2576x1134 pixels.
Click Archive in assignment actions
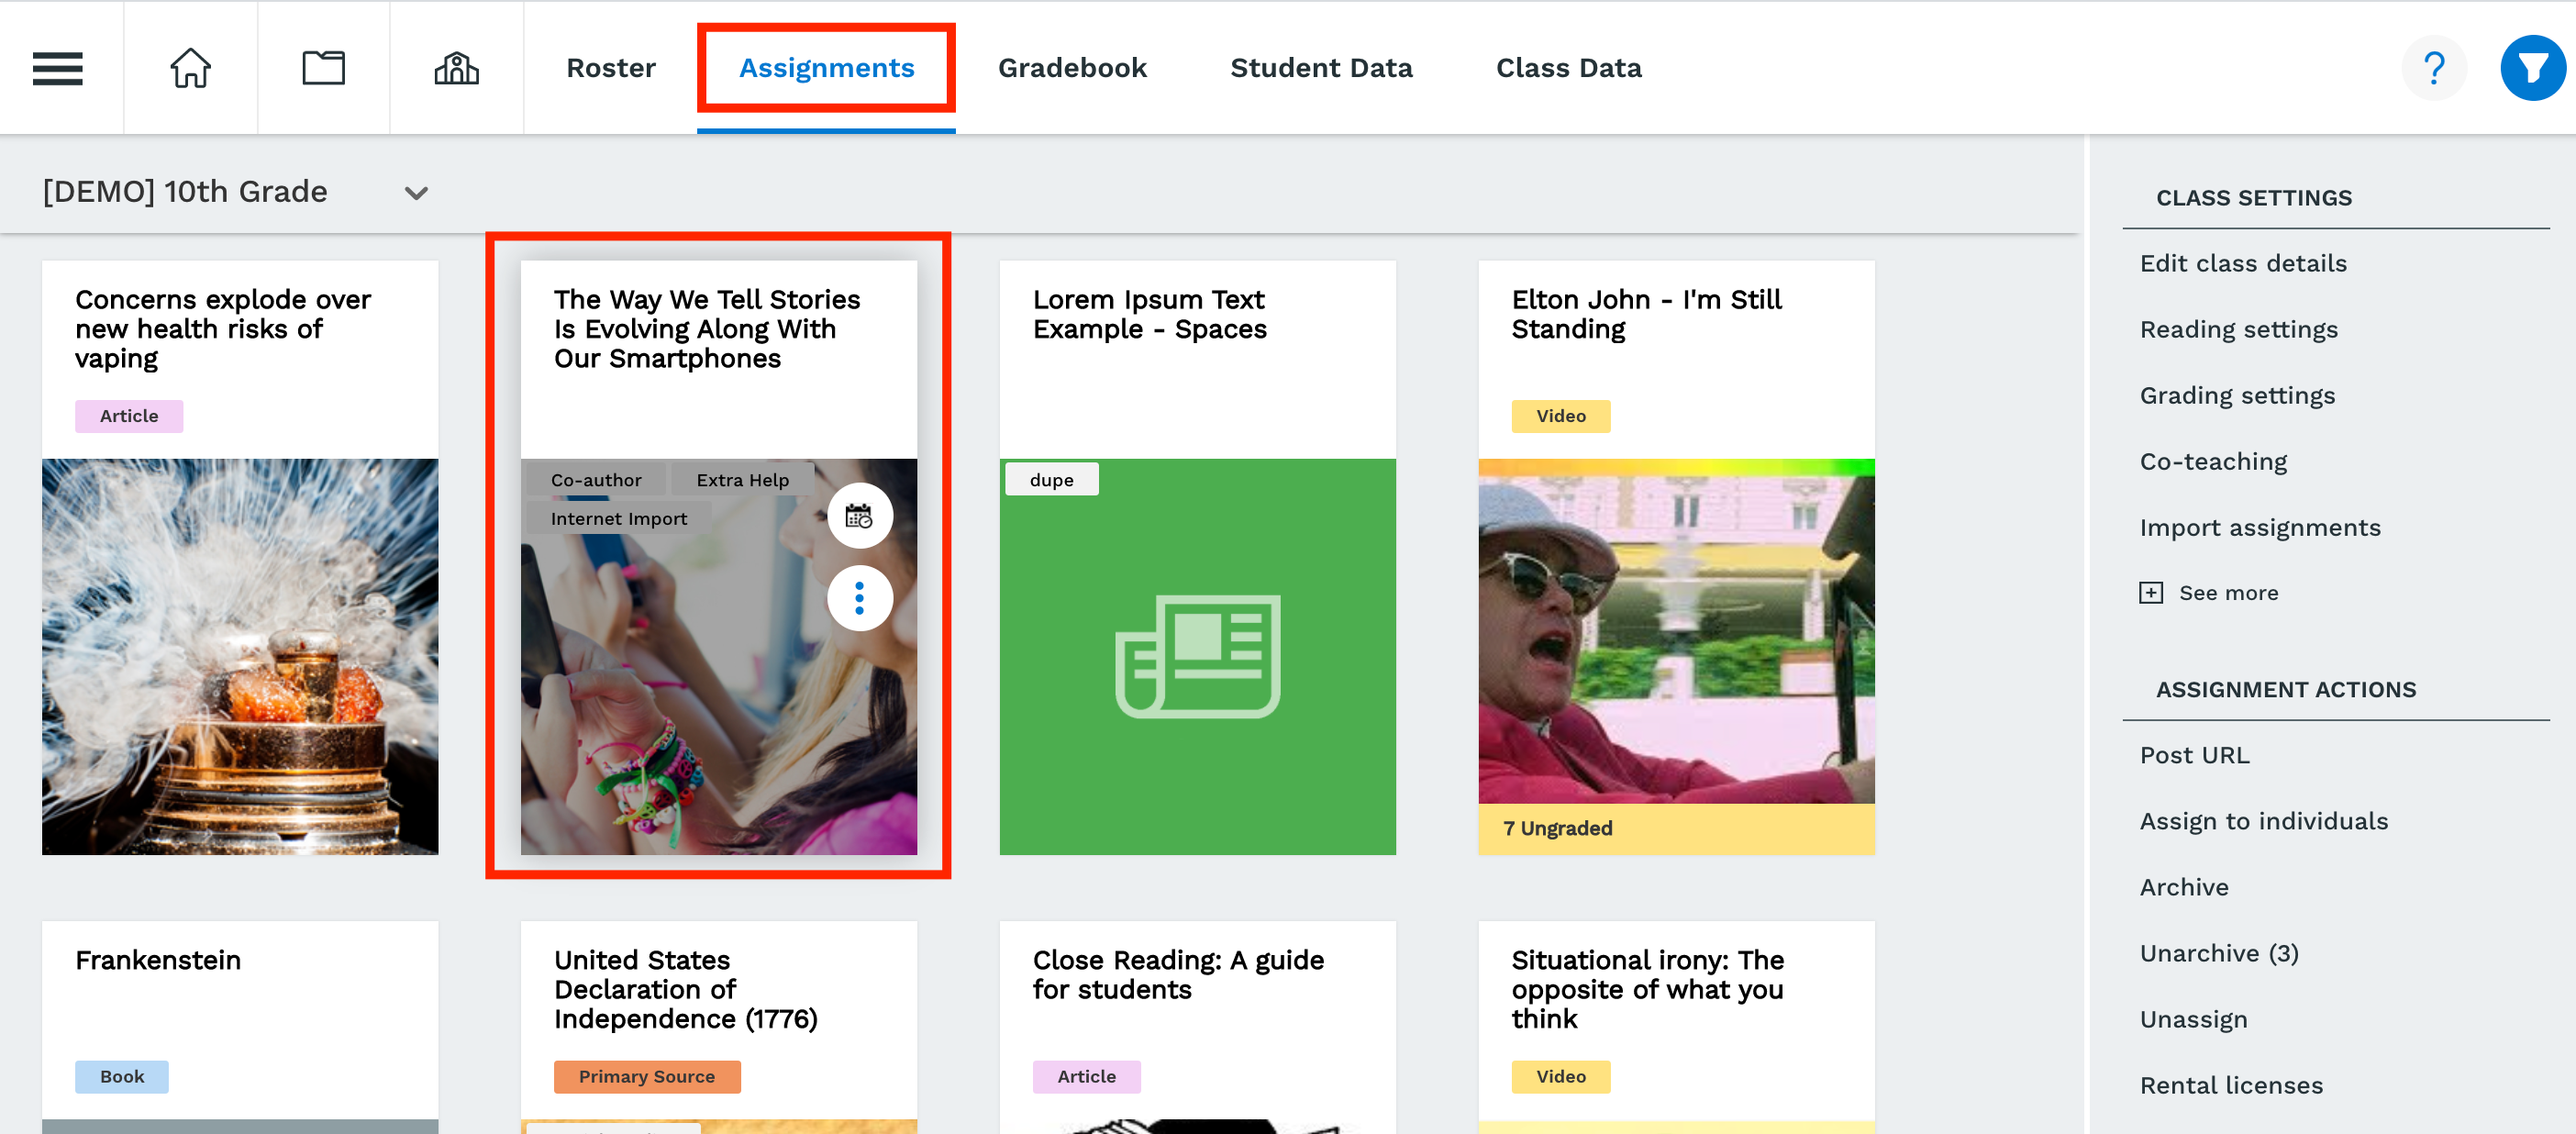pyautogui.click(x=2184, y=887)
